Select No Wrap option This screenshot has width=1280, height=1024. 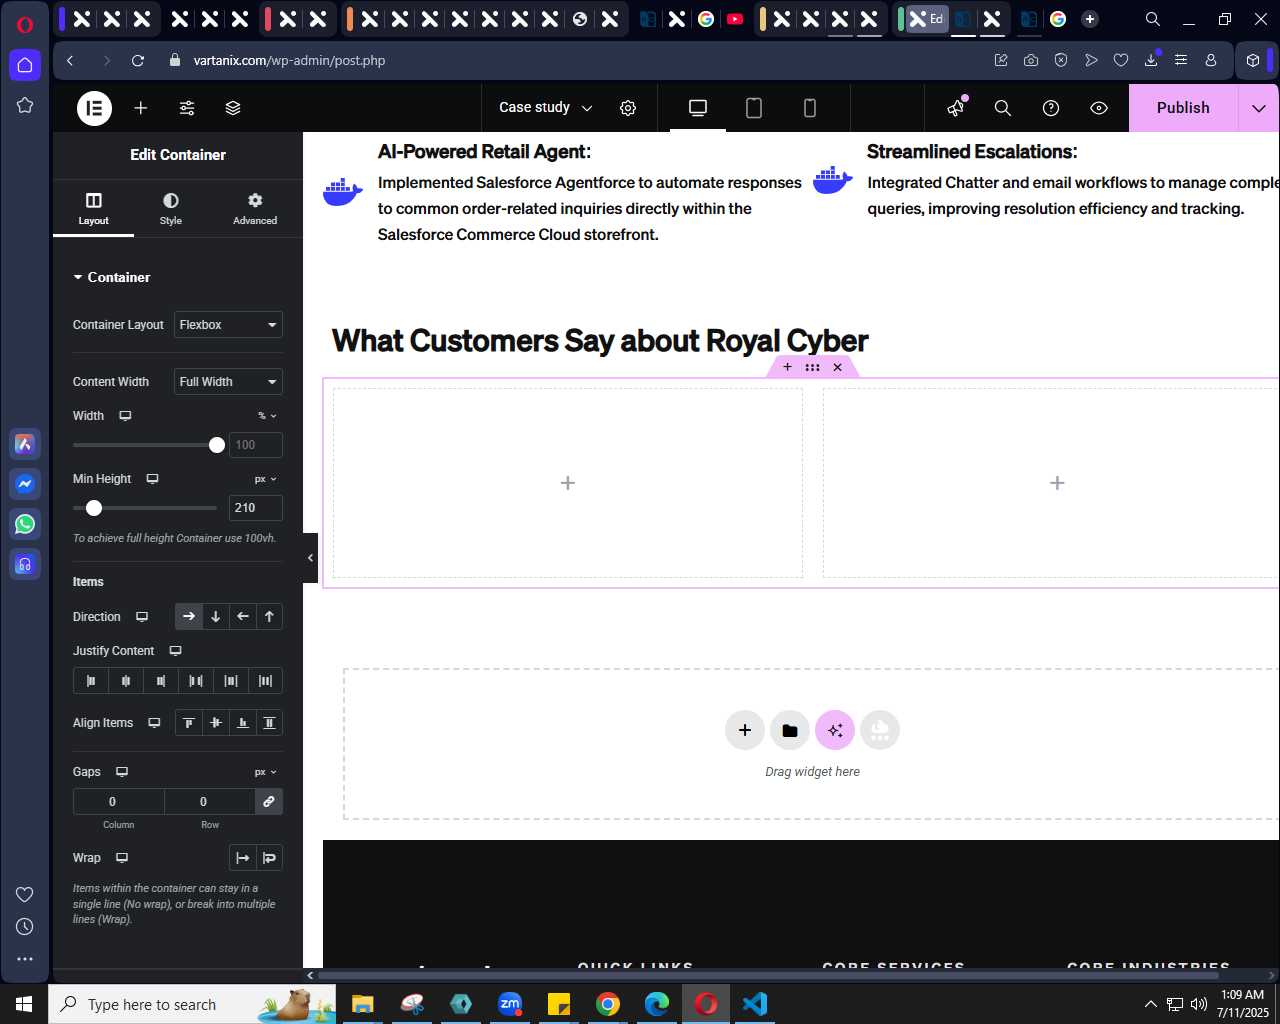coord(243,858)
